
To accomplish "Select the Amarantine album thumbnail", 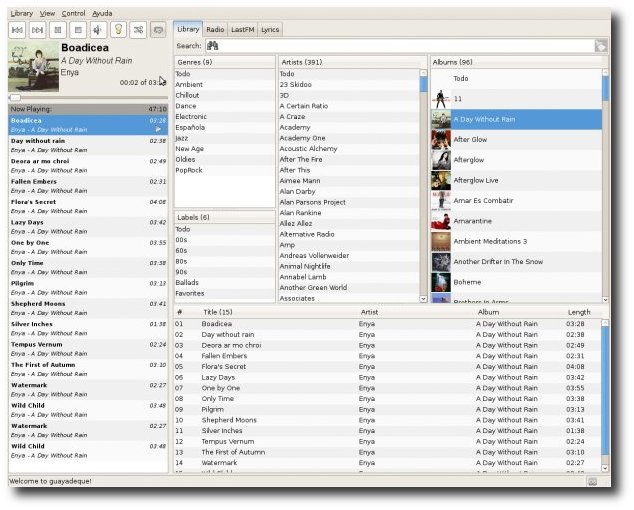I will [x=441, y=221].
